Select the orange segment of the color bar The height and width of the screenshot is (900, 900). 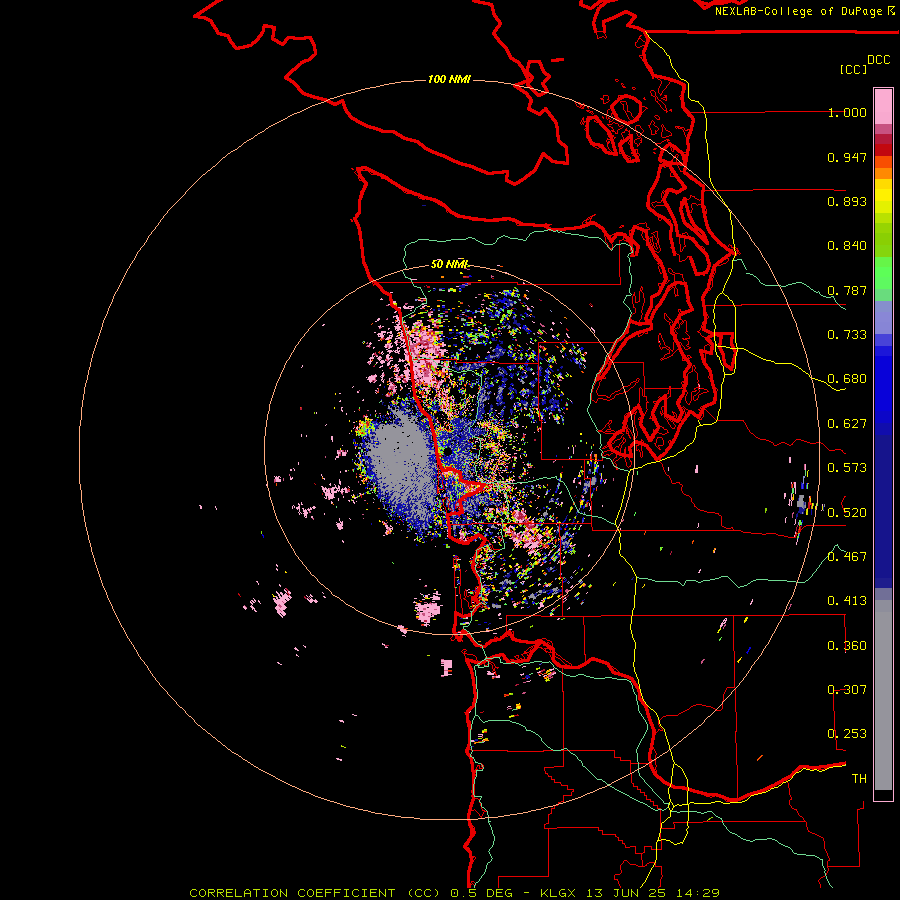click(x=883, y=167)
